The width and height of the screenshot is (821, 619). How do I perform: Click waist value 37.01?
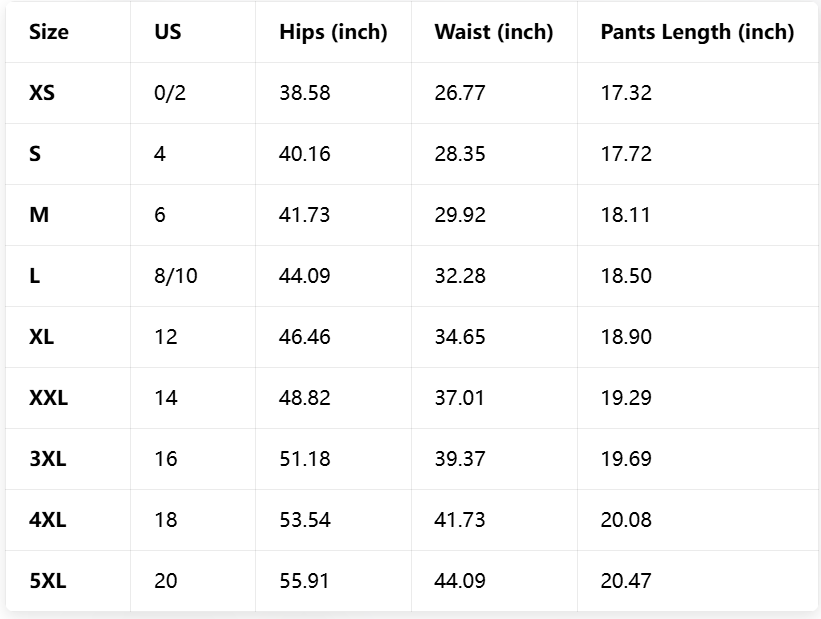click(459, 398)
